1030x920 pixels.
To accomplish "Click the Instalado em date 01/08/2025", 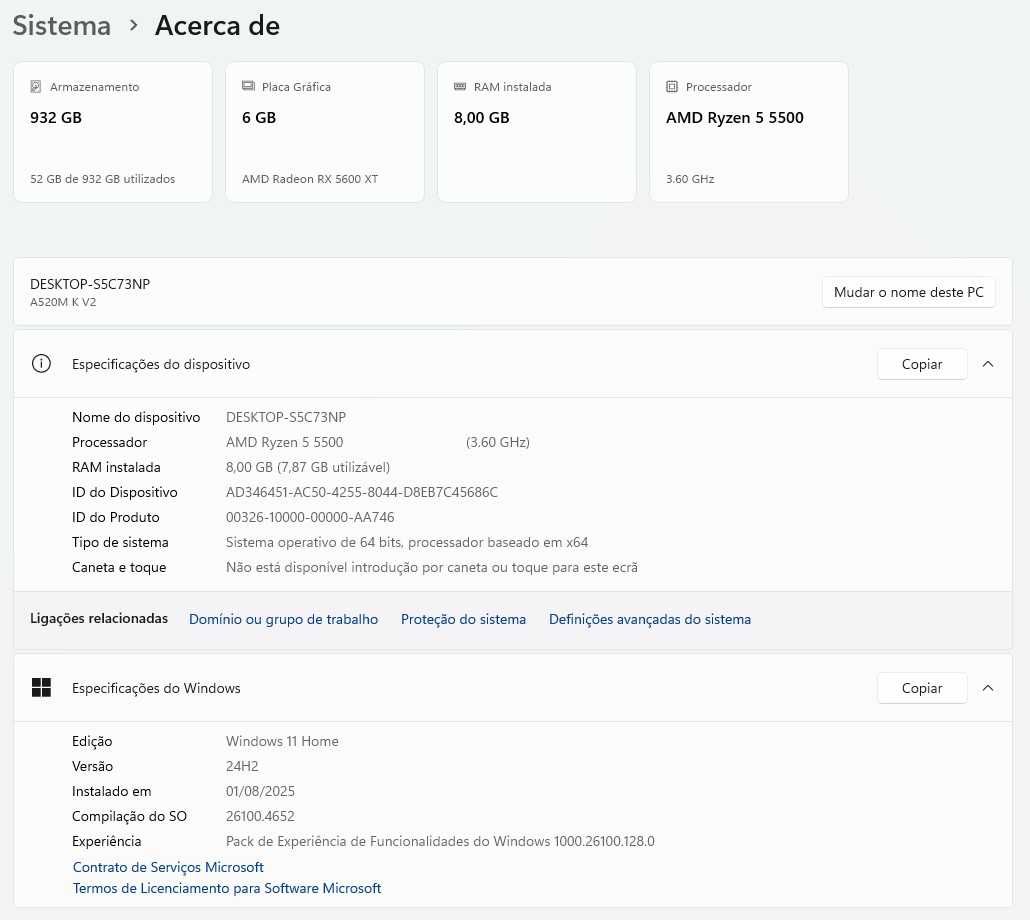I will tap(260, 791).
